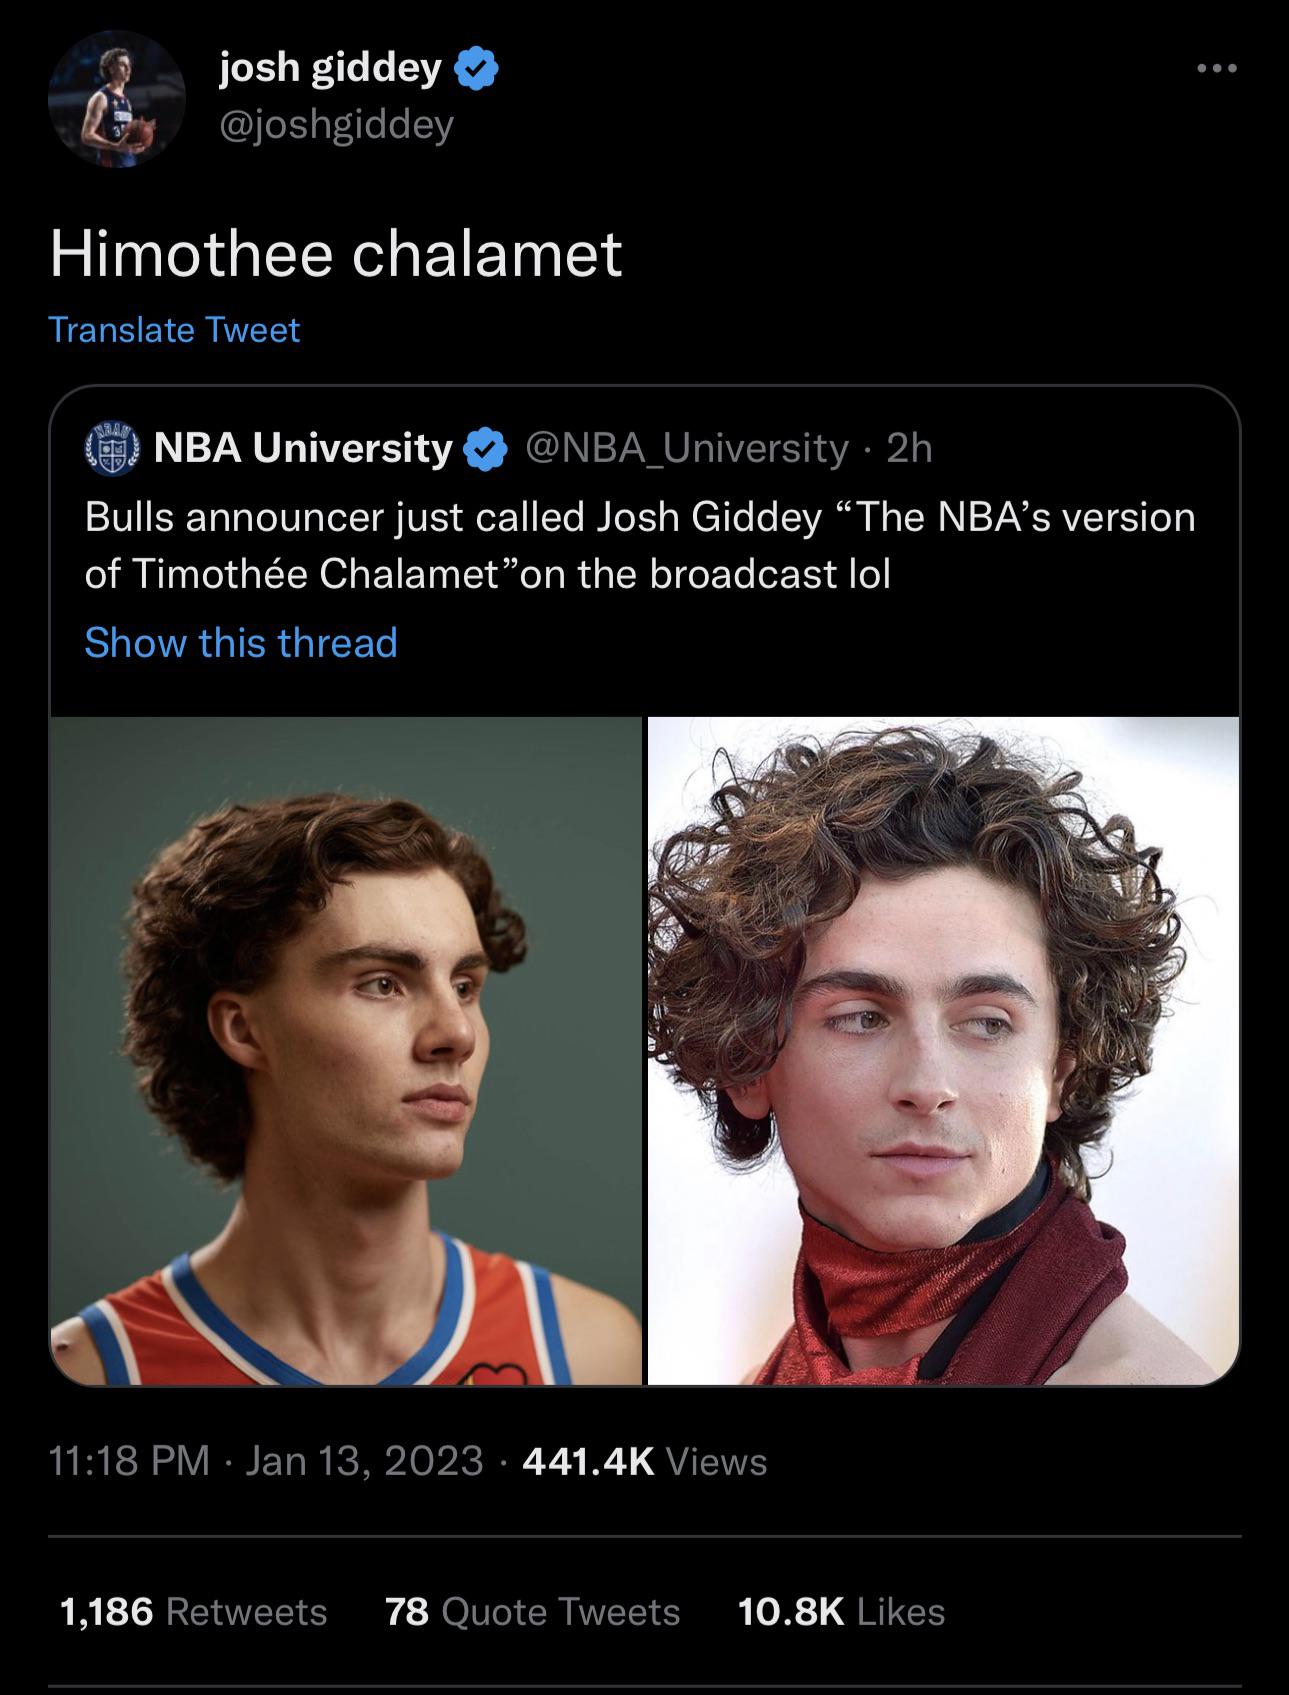Open the left photo with orange jersey
This screenshot has height=1695, width=1289.
[x=346, y=1050]
